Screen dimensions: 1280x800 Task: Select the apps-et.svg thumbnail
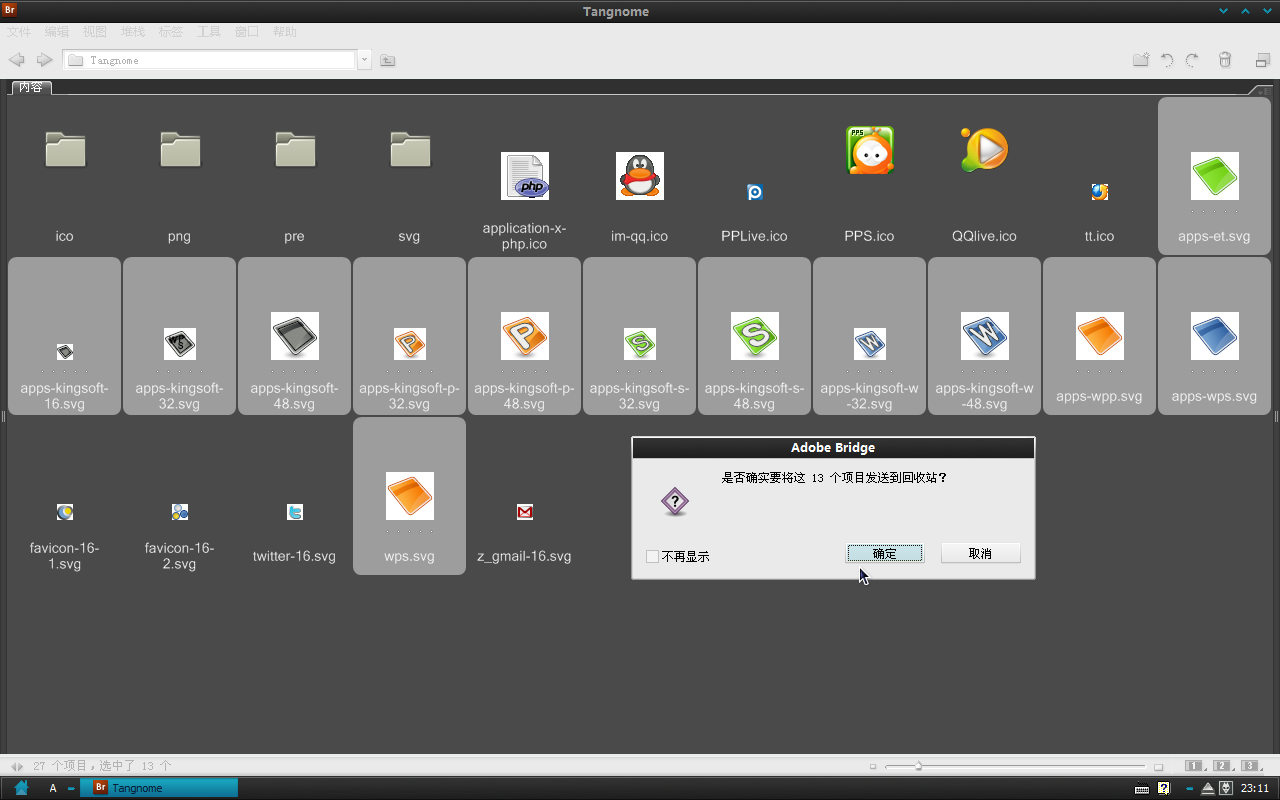point(1214,176)
